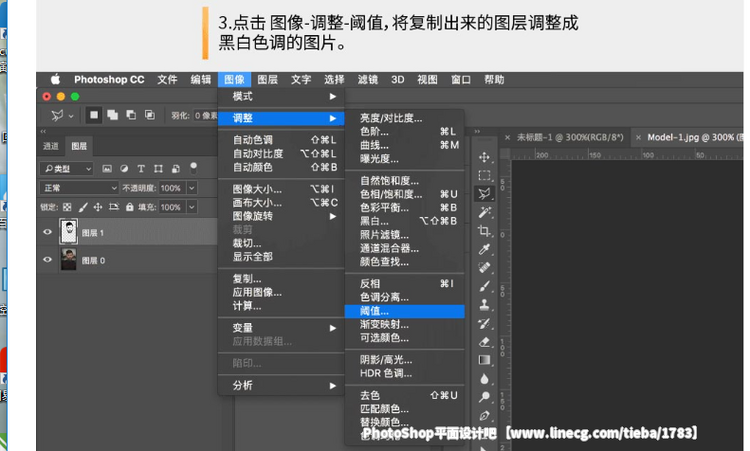Viewport: 750px width, 451px height.
Task: Open the 不透明度 opacity dropdown arrow
Action: 192,188
